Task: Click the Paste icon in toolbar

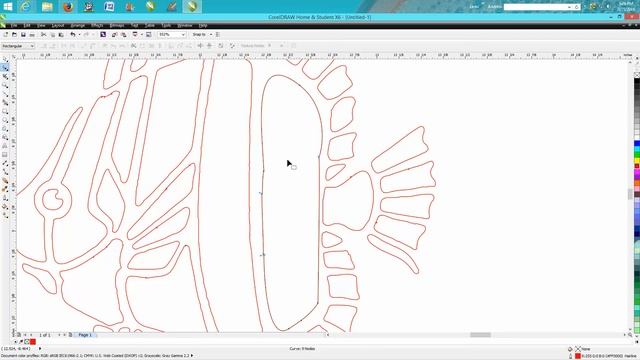Action: coord(61,35)
